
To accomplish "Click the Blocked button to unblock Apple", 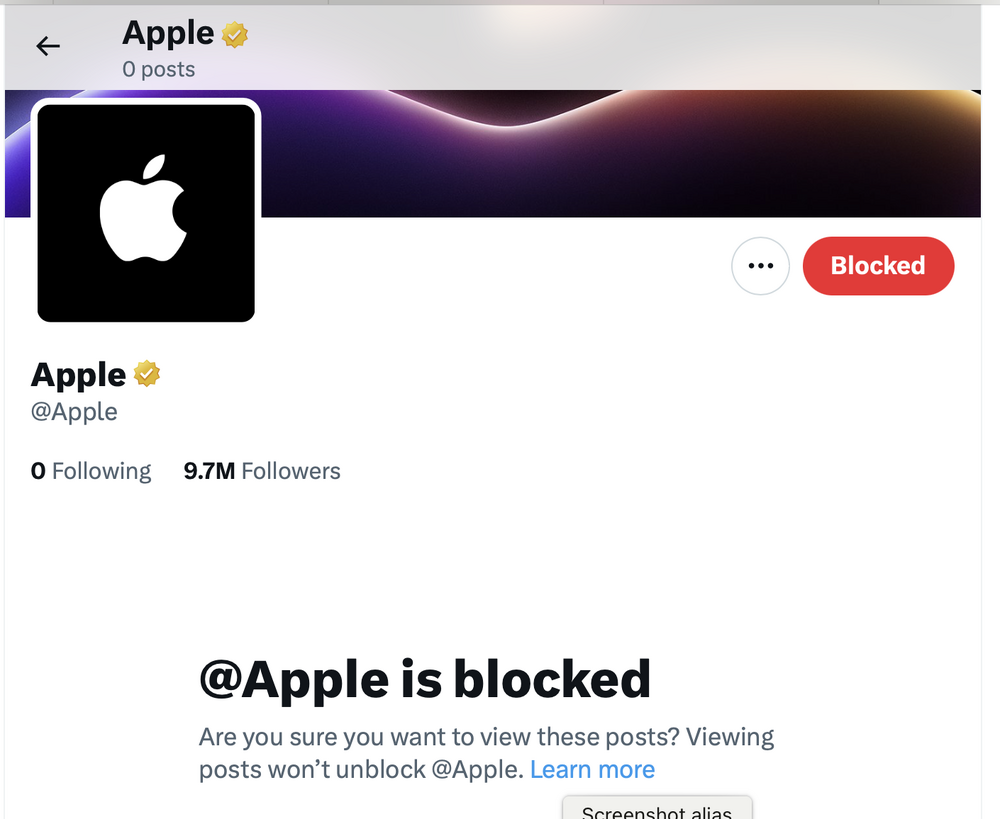I will [x=878, y=266].
